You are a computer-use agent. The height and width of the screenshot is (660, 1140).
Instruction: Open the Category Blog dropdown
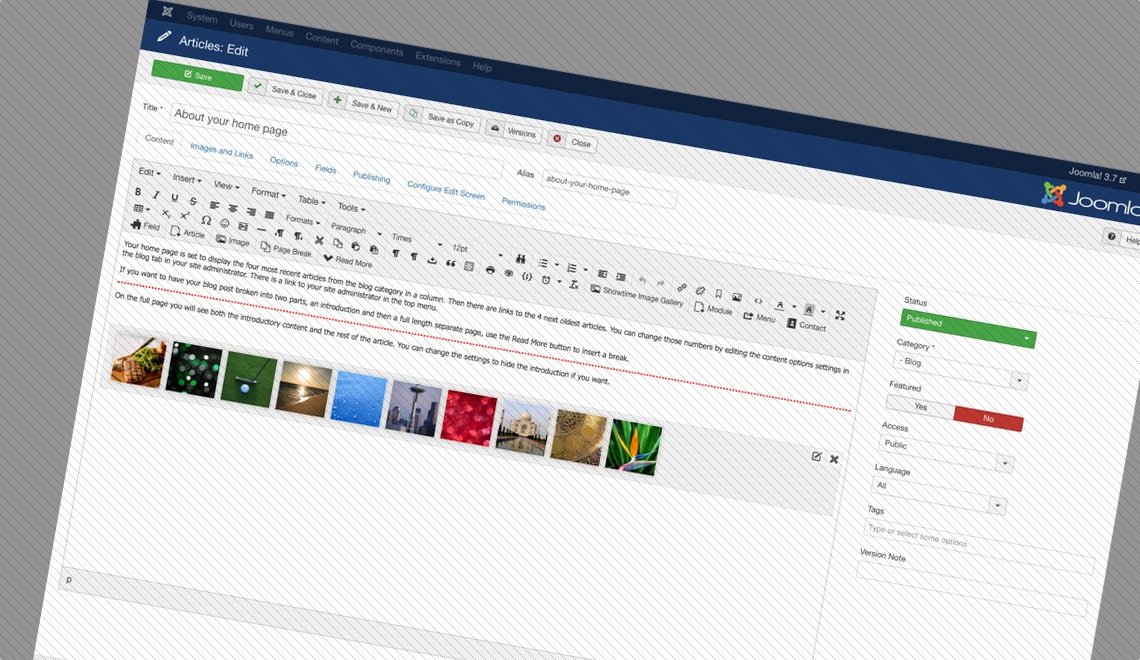pos(960,370)
